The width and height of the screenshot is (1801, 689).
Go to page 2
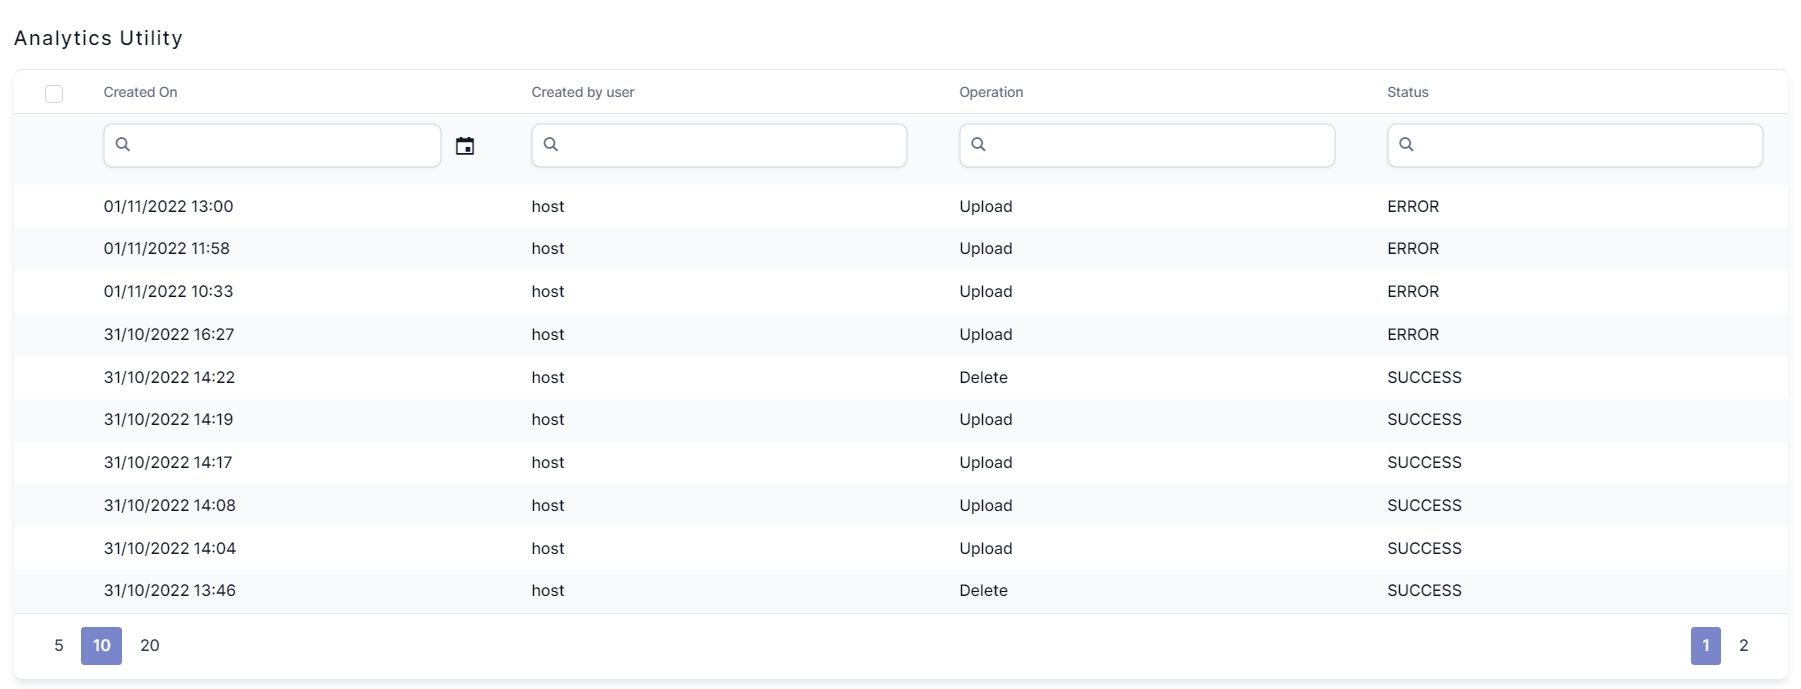[x=1743, y=646]
